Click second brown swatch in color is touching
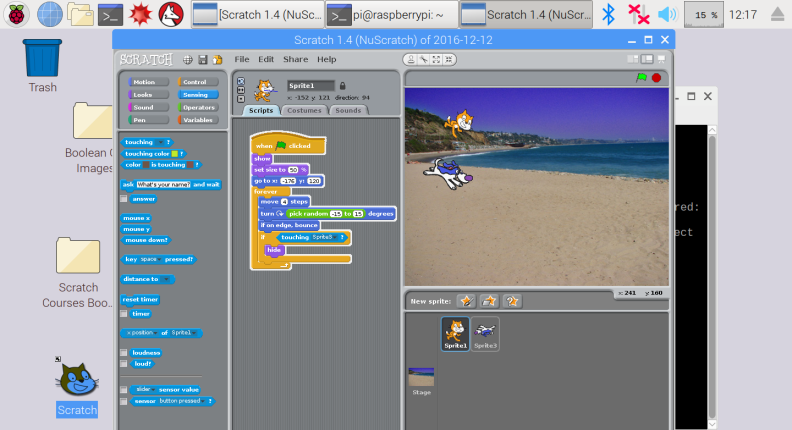 pos(190,165)
